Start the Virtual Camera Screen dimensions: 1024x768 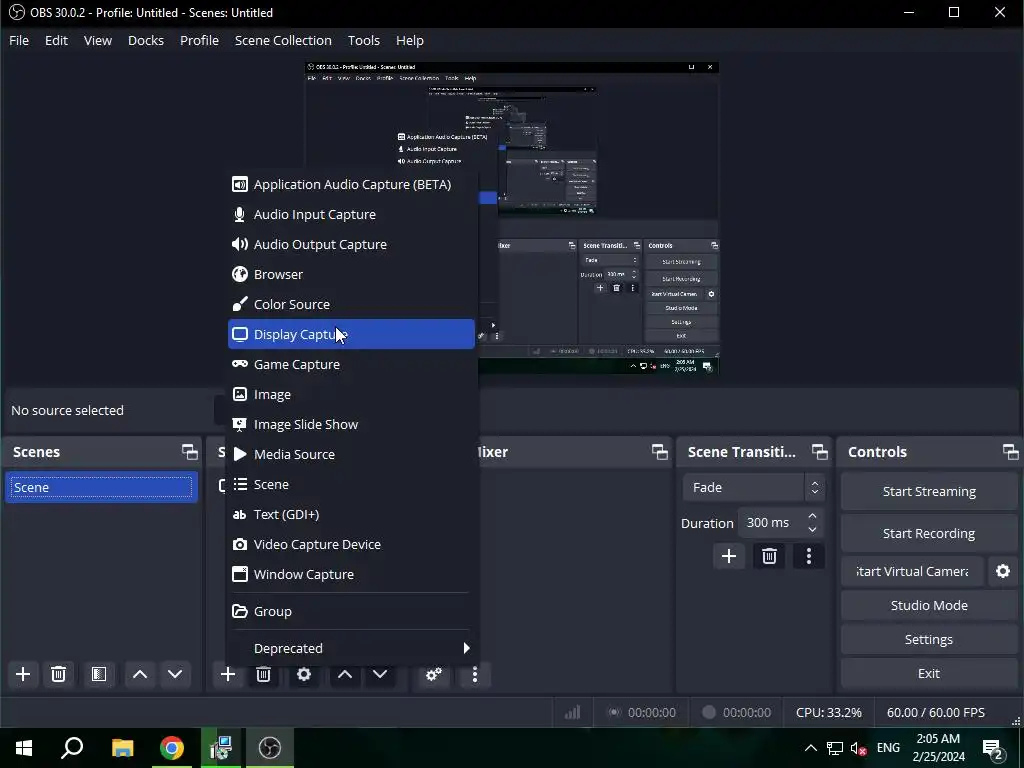pyautogui.click(x=912, y=571)
